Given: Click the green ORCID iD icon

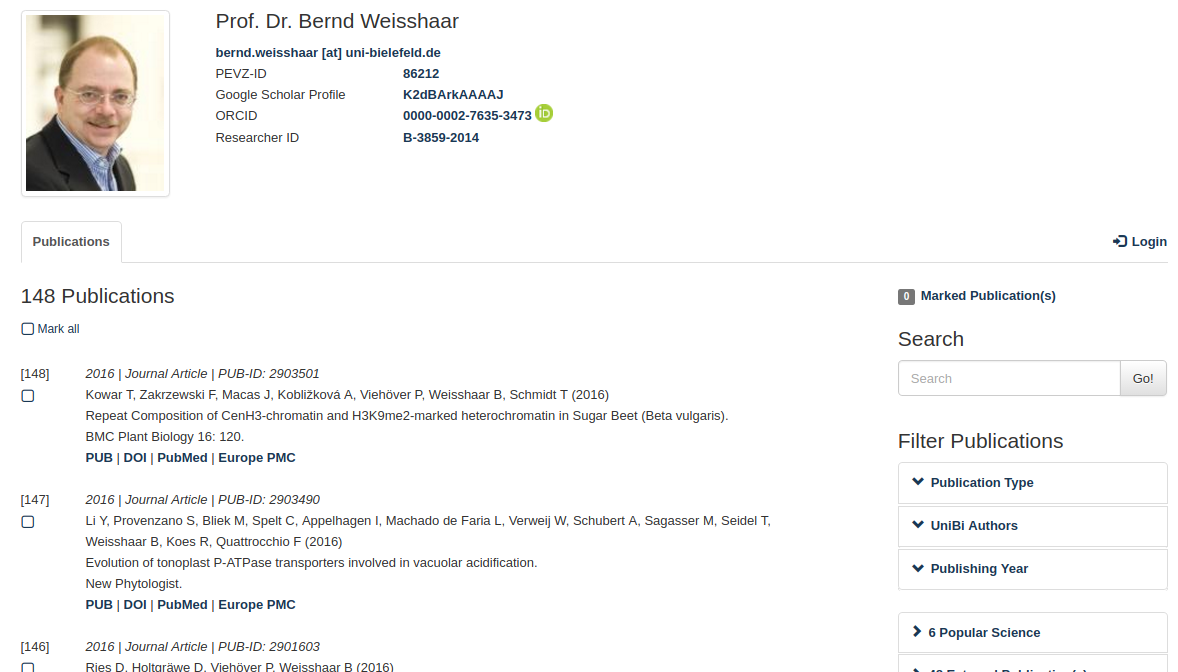Looking at the screenshot, I should 544,114.
